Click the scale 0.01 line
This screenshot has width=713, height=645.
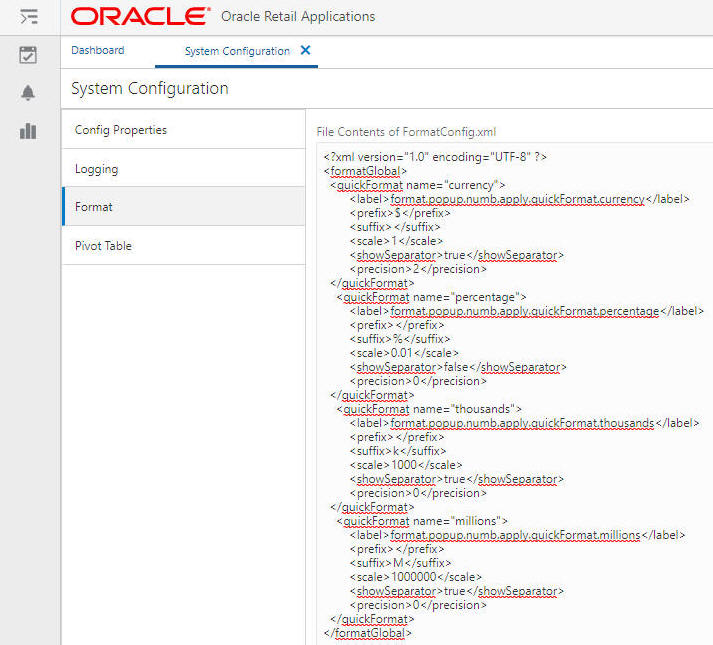(x=404, y=353)
